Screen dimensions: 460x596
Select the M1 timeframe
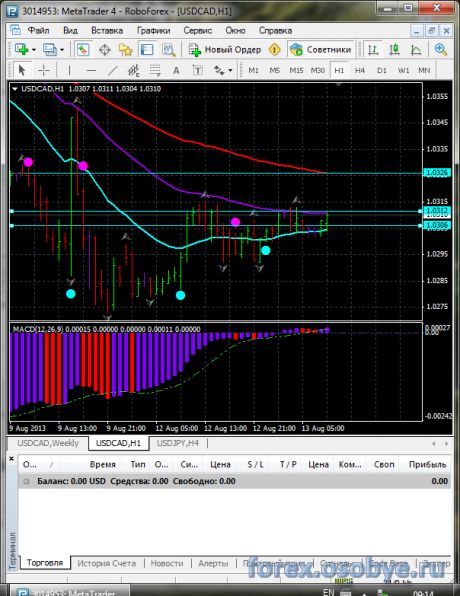click(253, 70)
